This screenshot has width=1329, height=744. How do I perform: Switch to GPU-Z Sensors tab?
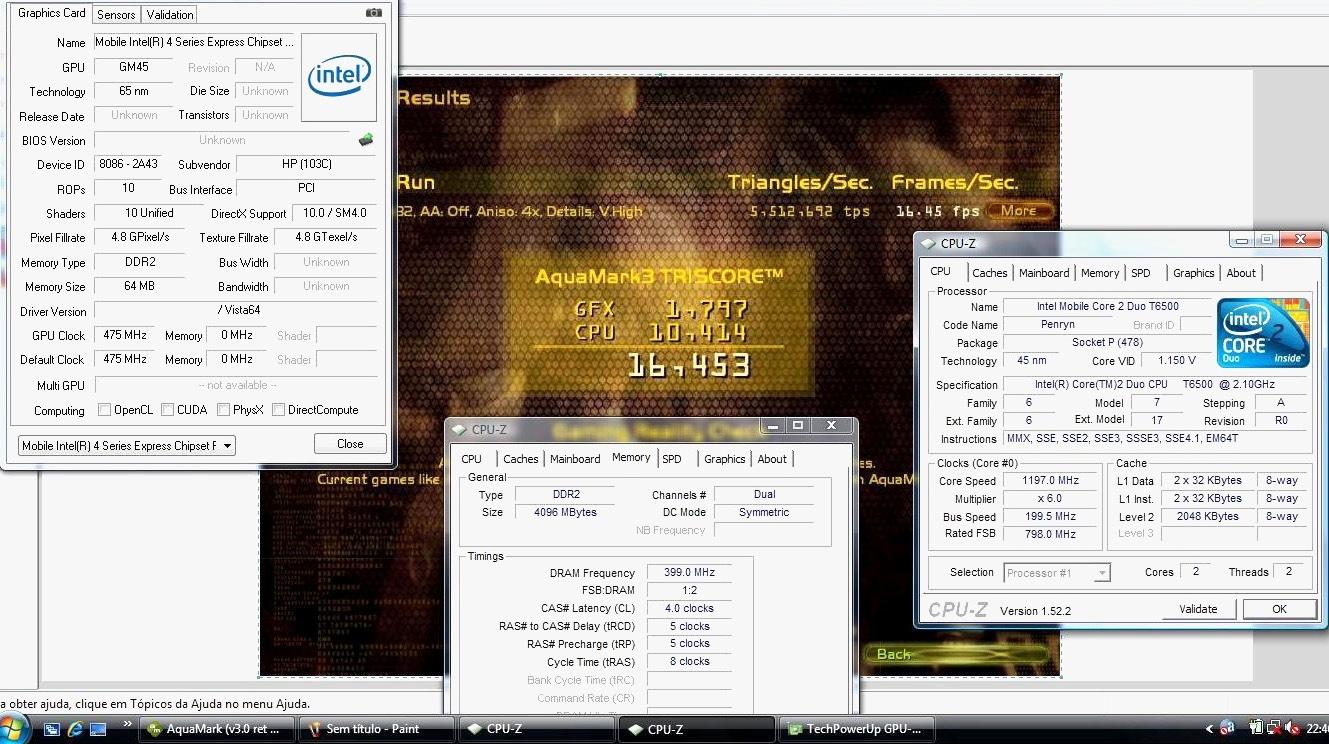(116, 15)
